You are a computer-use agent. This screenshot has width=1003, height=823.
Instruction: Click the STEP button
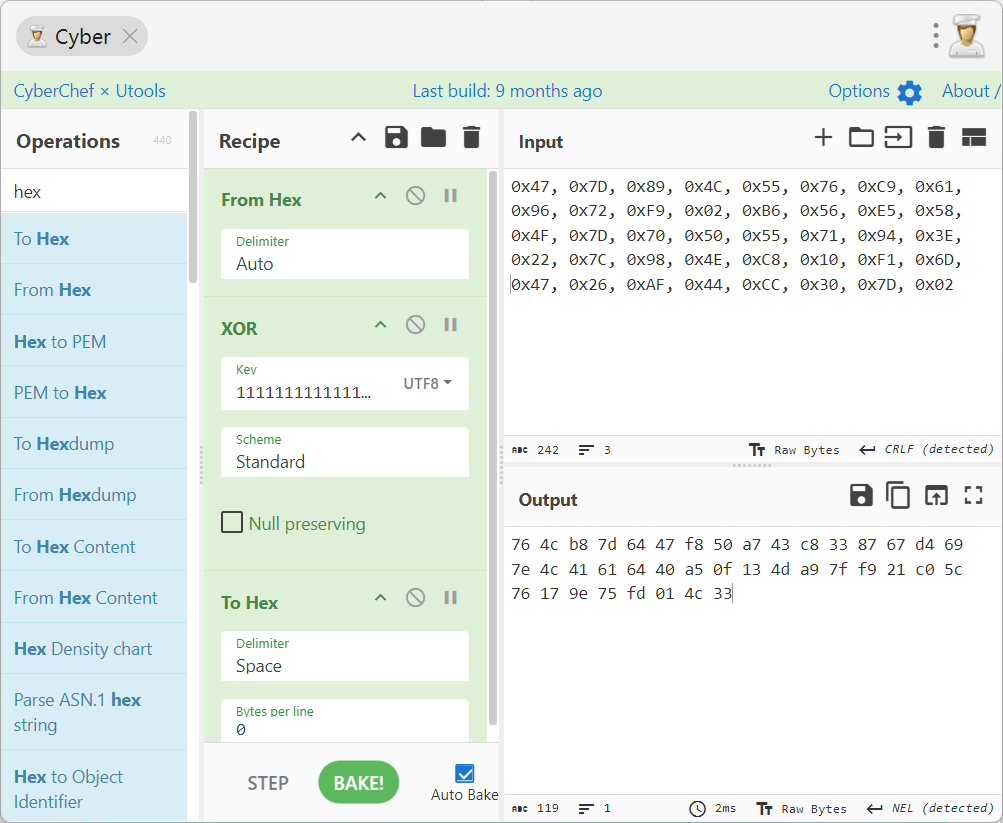point(267,783)
